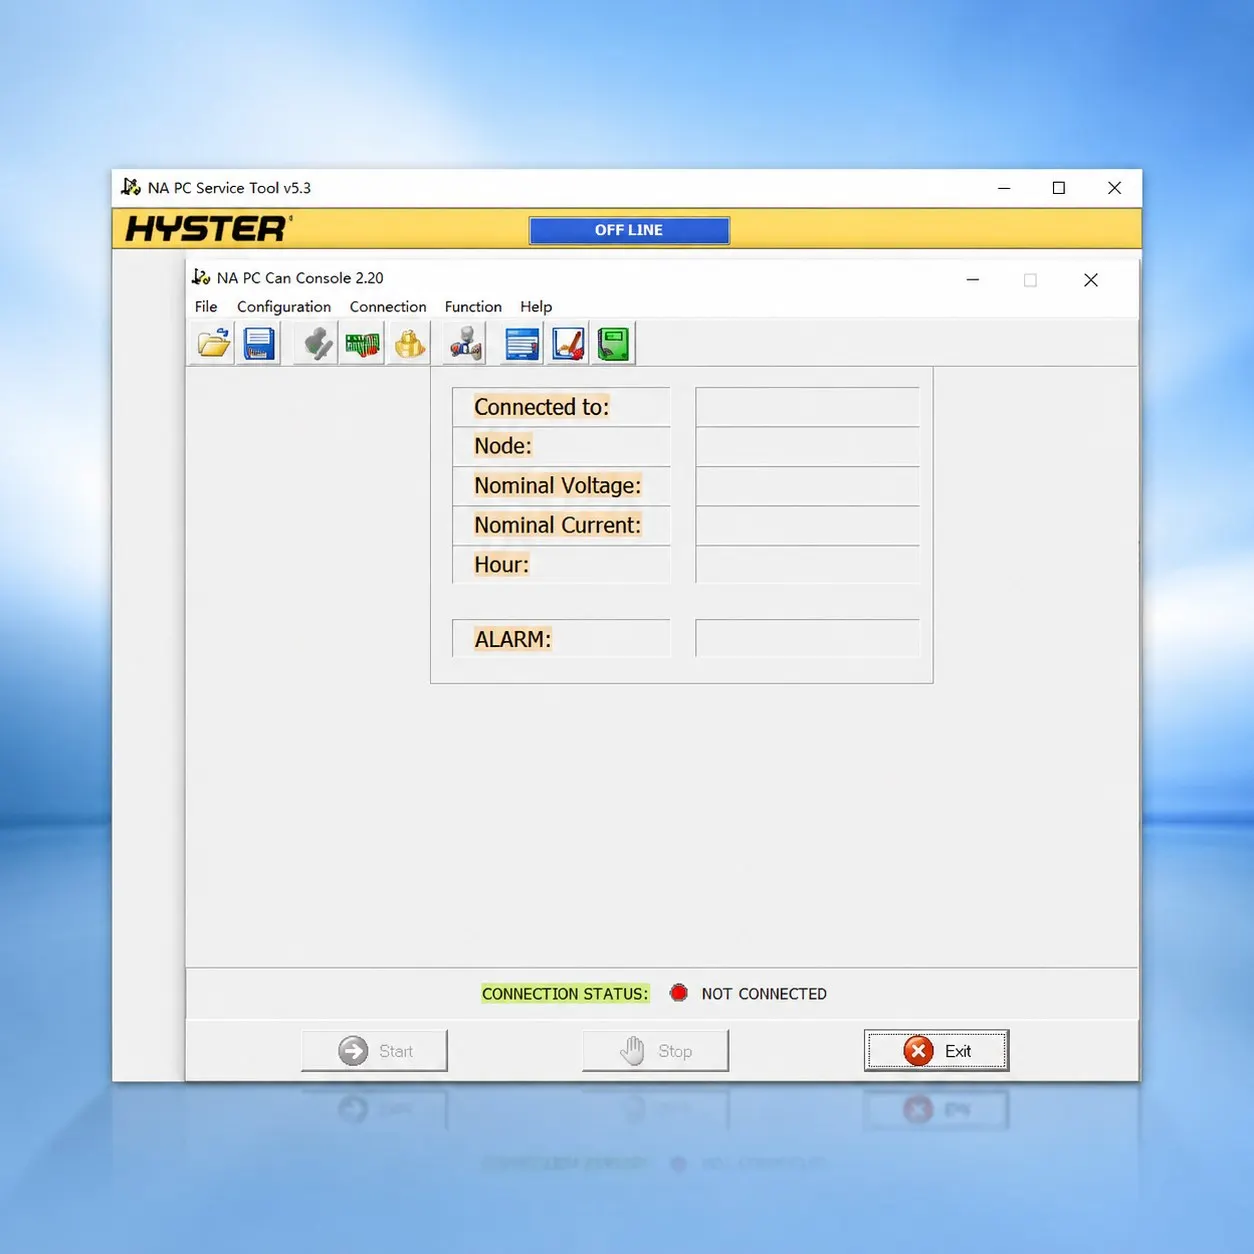
Task: Close the NA PC Service Tool window
Action: point(1114,188)
